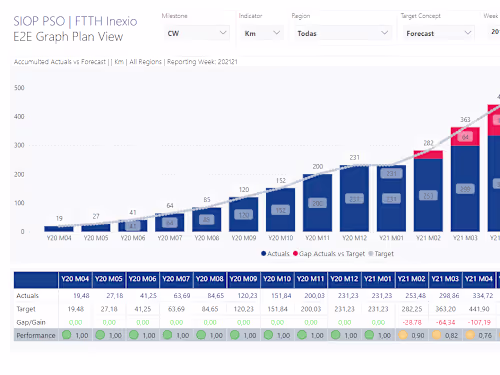Click the Actuals legend blue dot
This screenshot has height=375, width=500.
coord(264,254)
